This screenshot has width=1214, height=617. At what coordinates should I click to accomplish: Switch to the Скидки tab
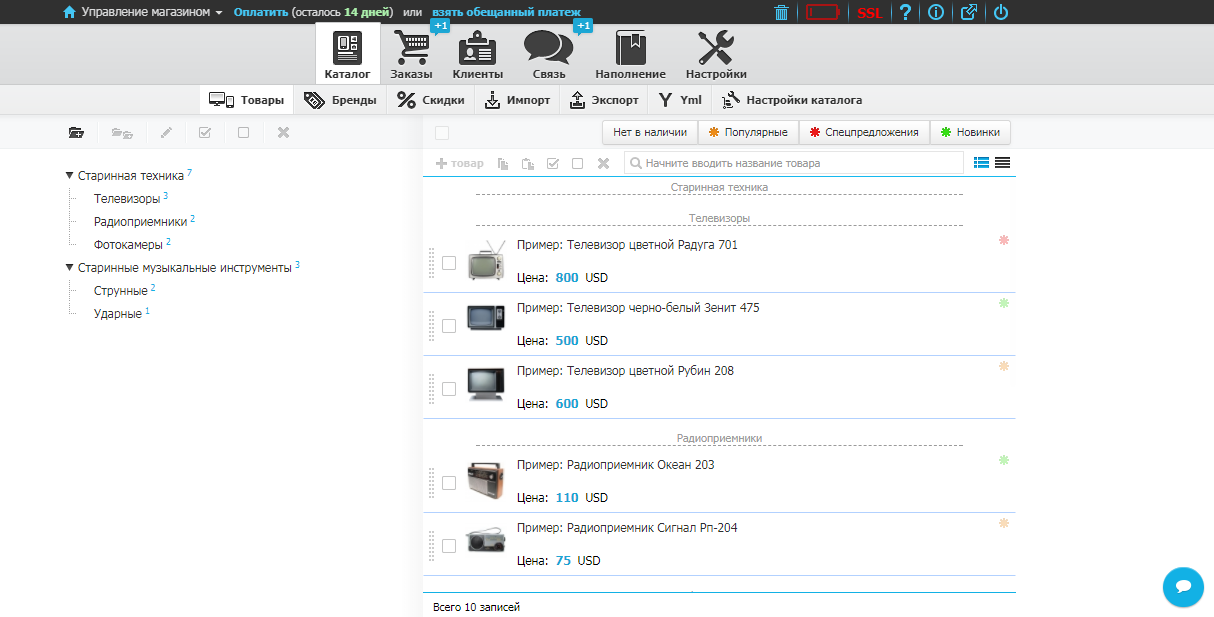coord(431,100)
